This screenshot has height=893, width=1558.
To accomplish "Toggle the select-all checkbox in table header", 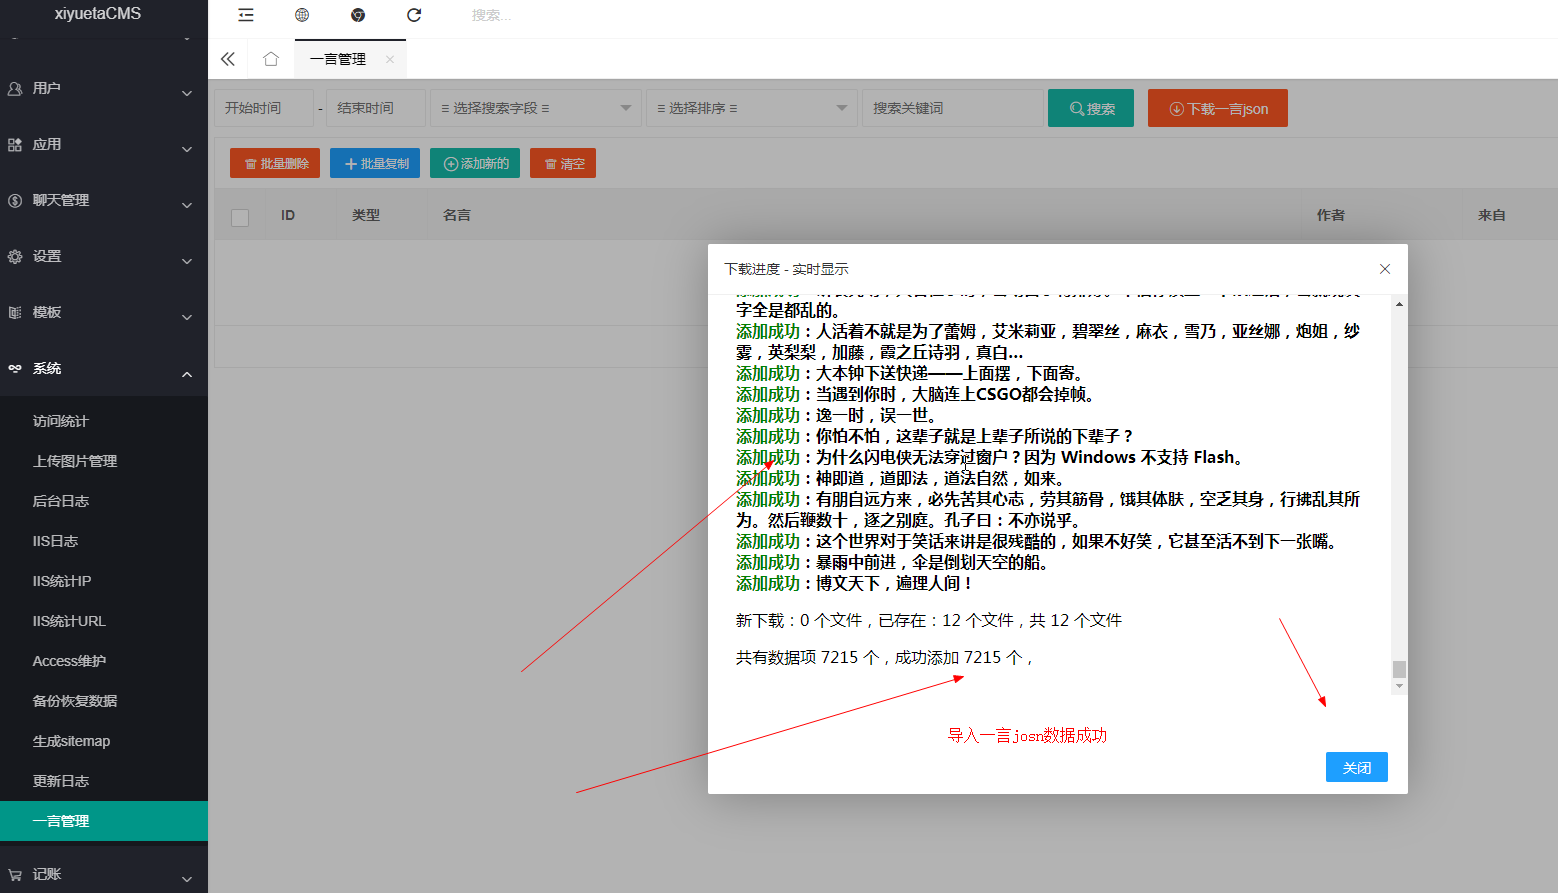I will click(x=239, y=217).
